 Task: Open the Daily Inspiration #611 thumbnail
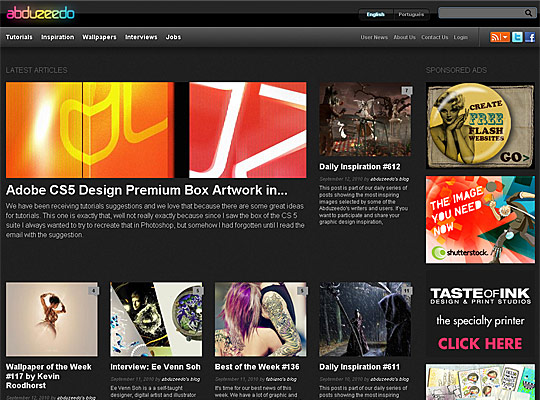coord(365,319)
